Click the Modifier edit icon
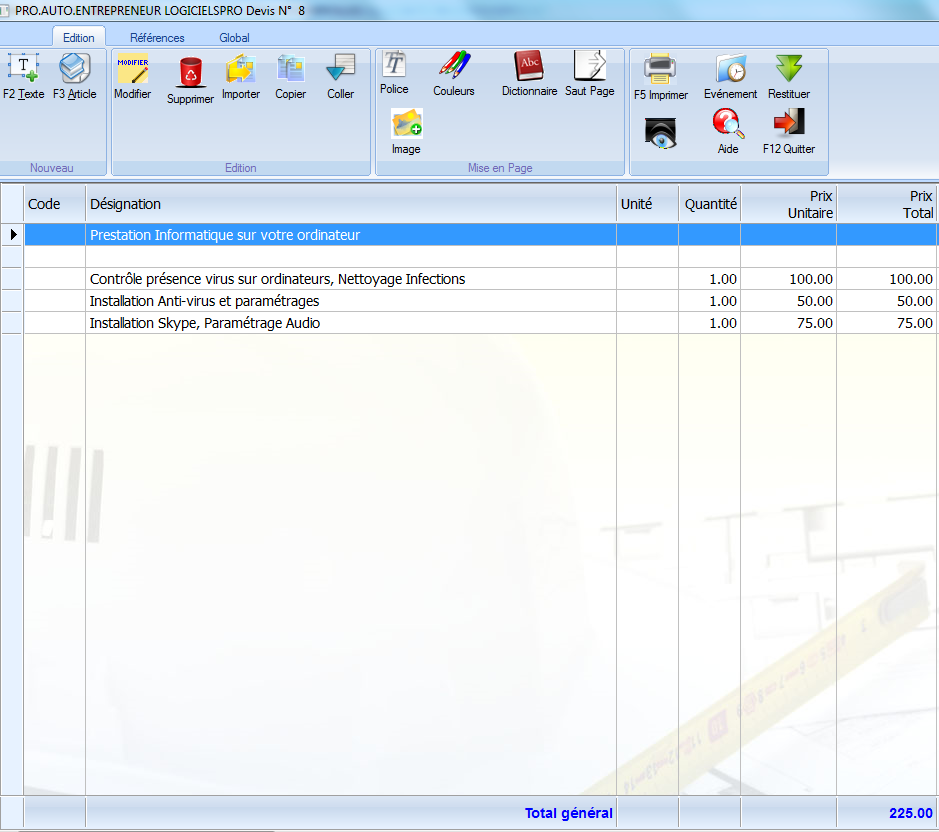Screen dimensions: 939x832 132,70
